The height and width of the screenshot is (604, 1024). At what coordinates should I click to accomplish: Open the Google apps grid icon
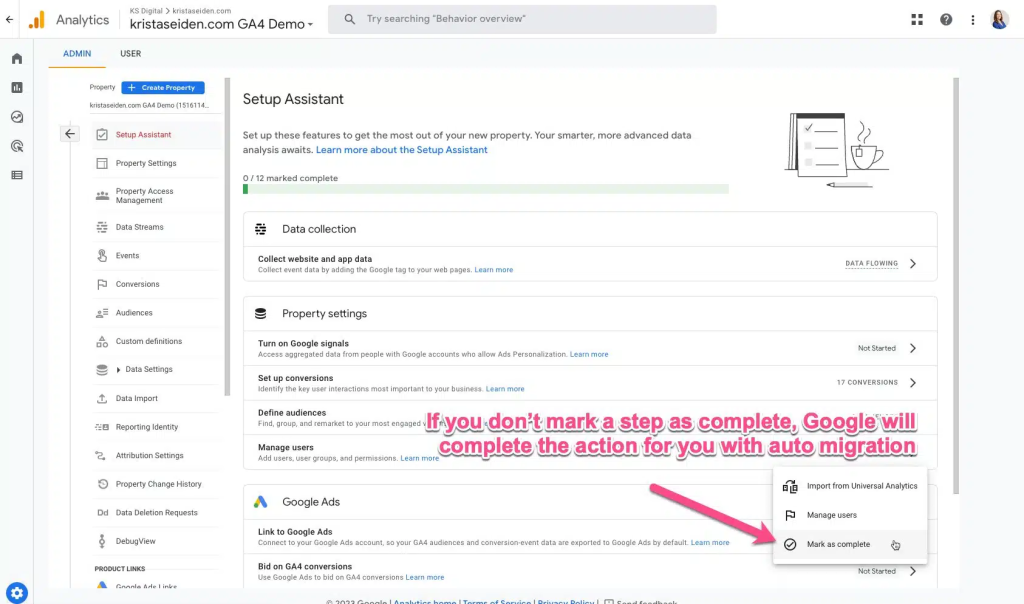pos(917,20)
